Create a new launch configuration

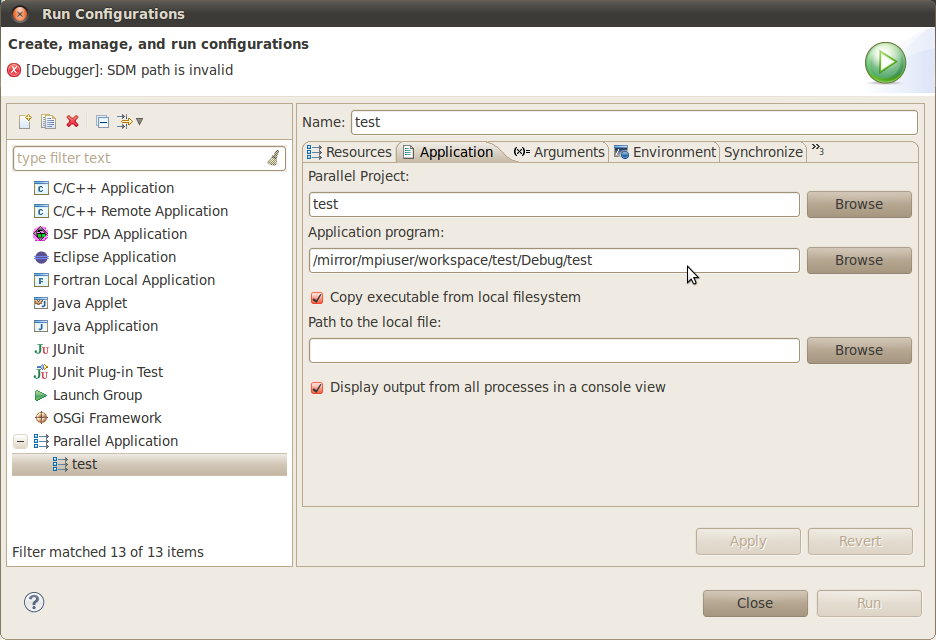tap(25, 122)
